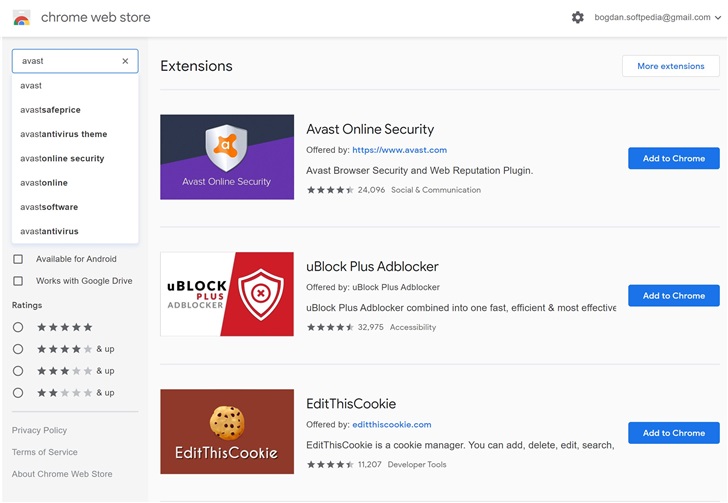Open uBlock Plus Adblocker logo thumbnail
The image size is (728, 503).
click(x=227, y=294)
